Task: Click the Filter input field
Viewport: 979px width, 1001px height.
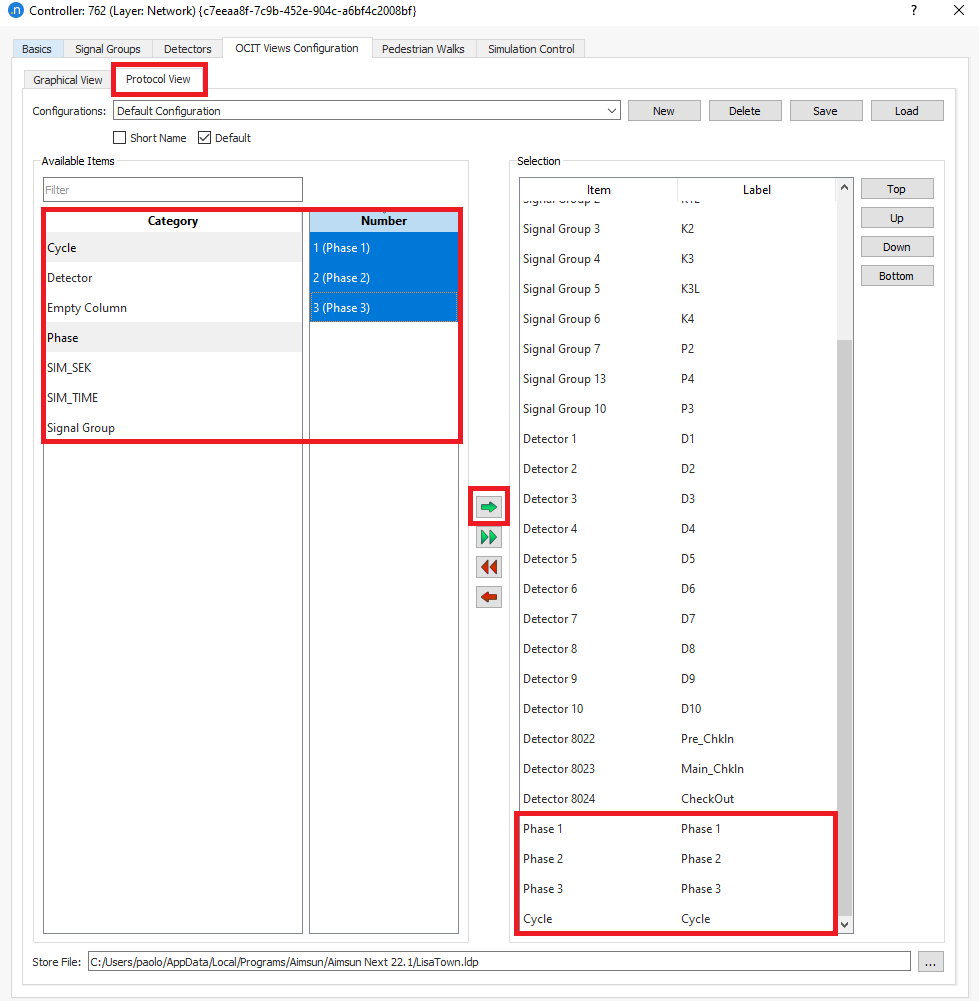Action: [x=172, y=190]
